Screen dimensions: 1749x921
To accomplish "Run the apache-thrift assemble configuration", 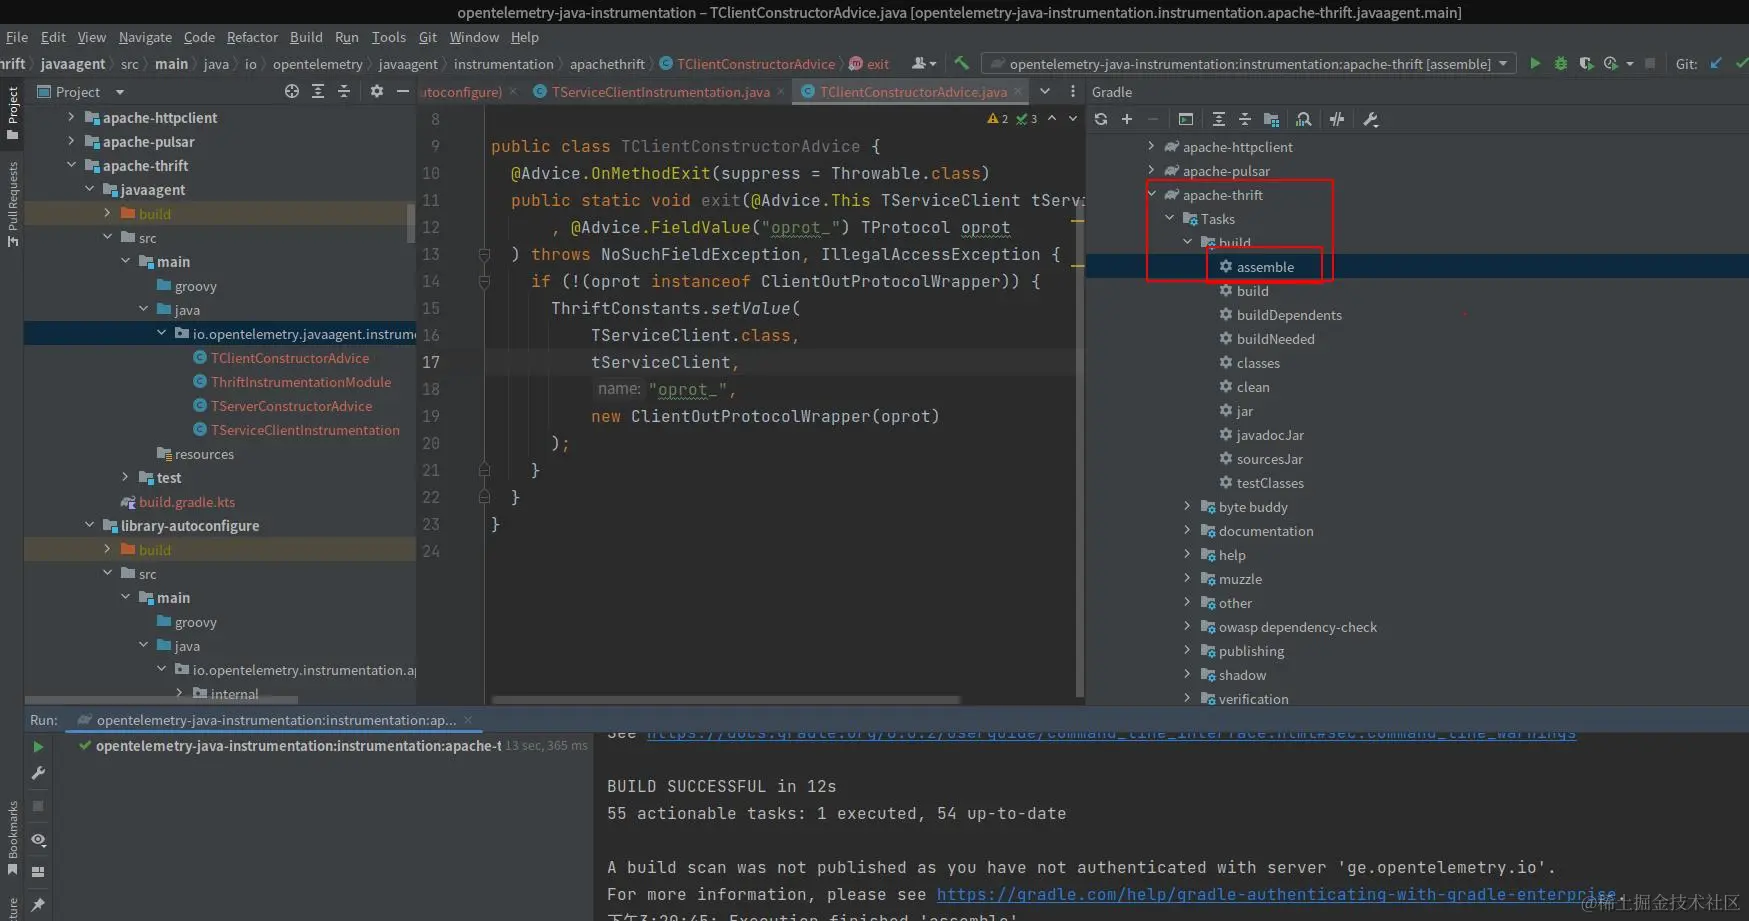I will tap(1535, 64).
